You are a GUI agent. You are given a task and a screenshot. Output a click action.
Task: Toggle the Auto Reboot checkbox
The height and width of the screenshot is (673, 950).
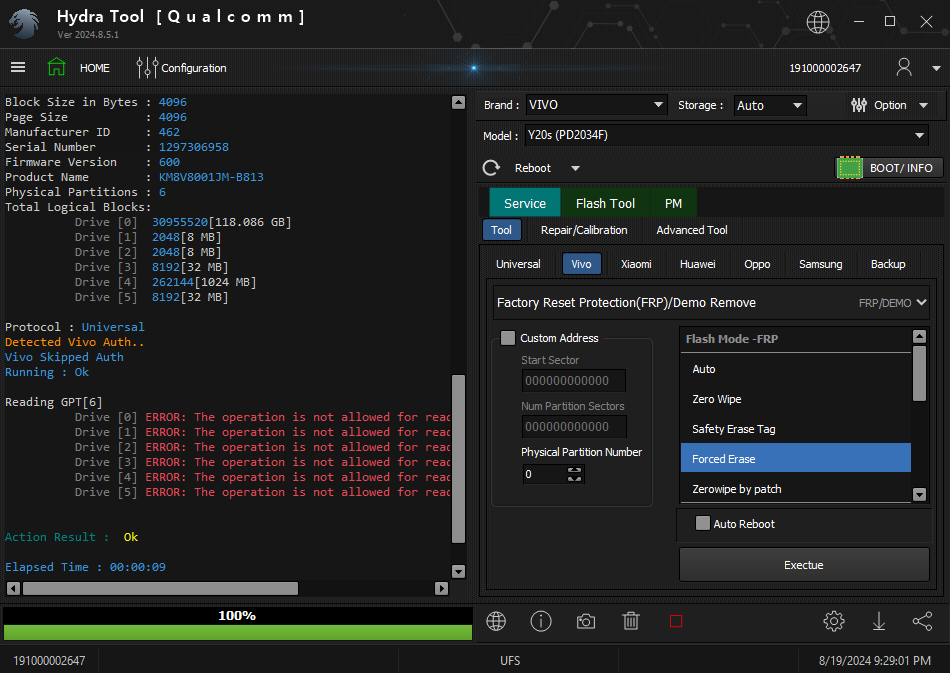pyautogui.click(x=703, y=523)
